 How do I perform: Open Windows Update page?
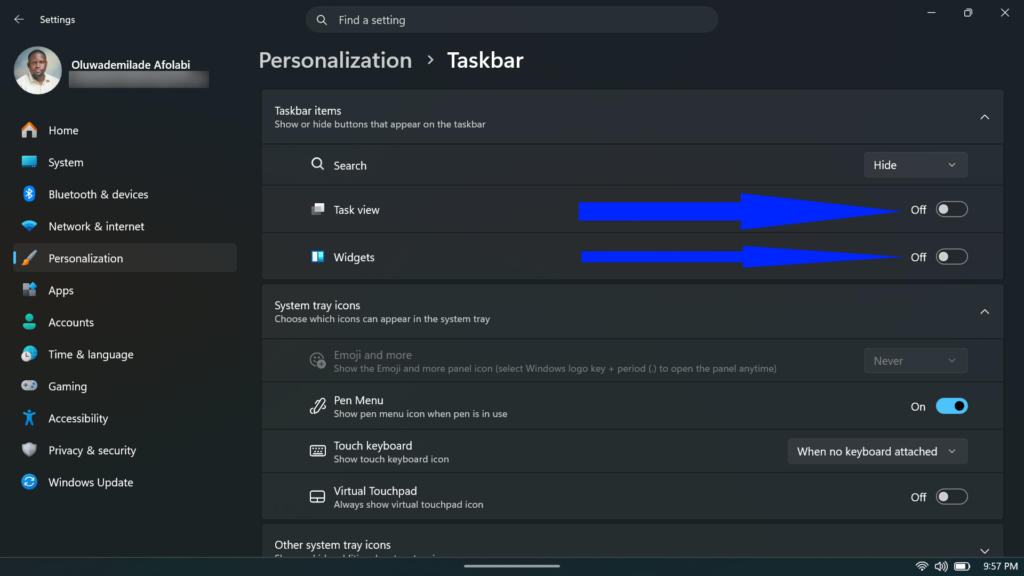(x=125, y=482)
